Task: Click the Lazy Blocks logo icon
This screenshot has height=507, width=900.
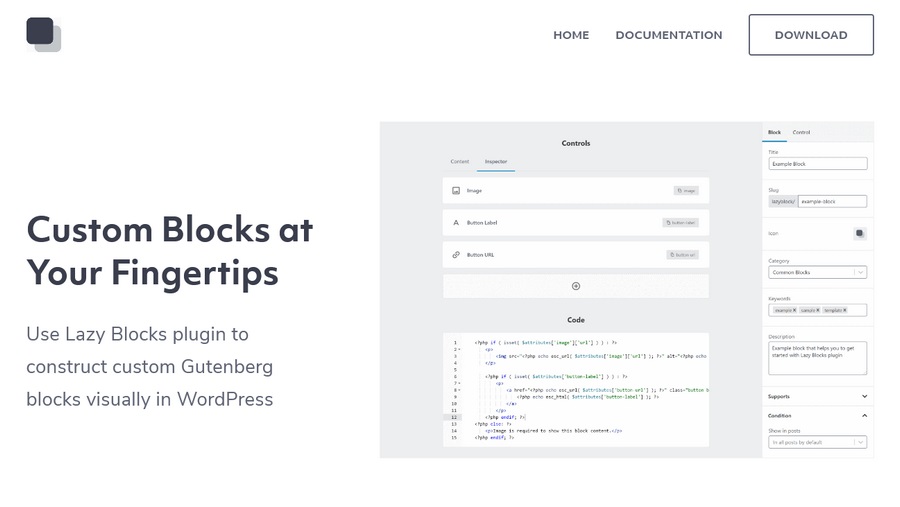Action: point(44,34)
